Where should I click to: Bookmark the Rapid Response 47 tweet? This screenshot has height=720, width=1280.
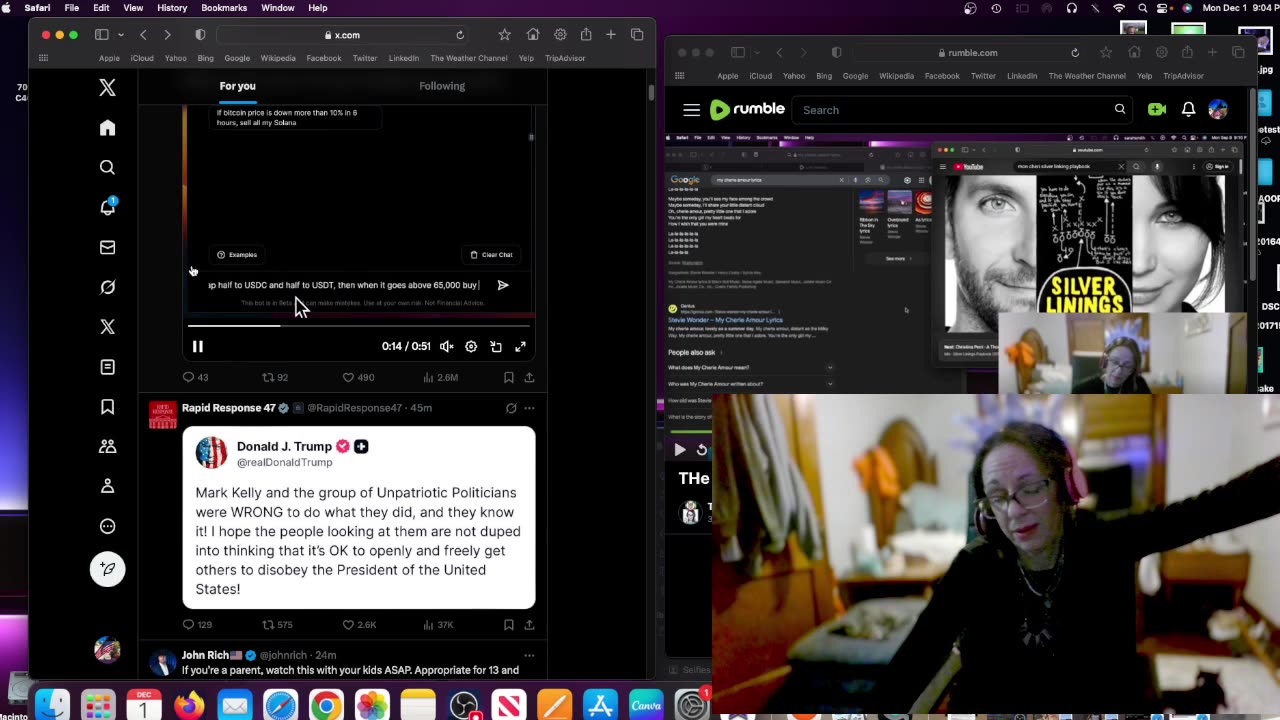pyautogui.click(x=509, y=625)
